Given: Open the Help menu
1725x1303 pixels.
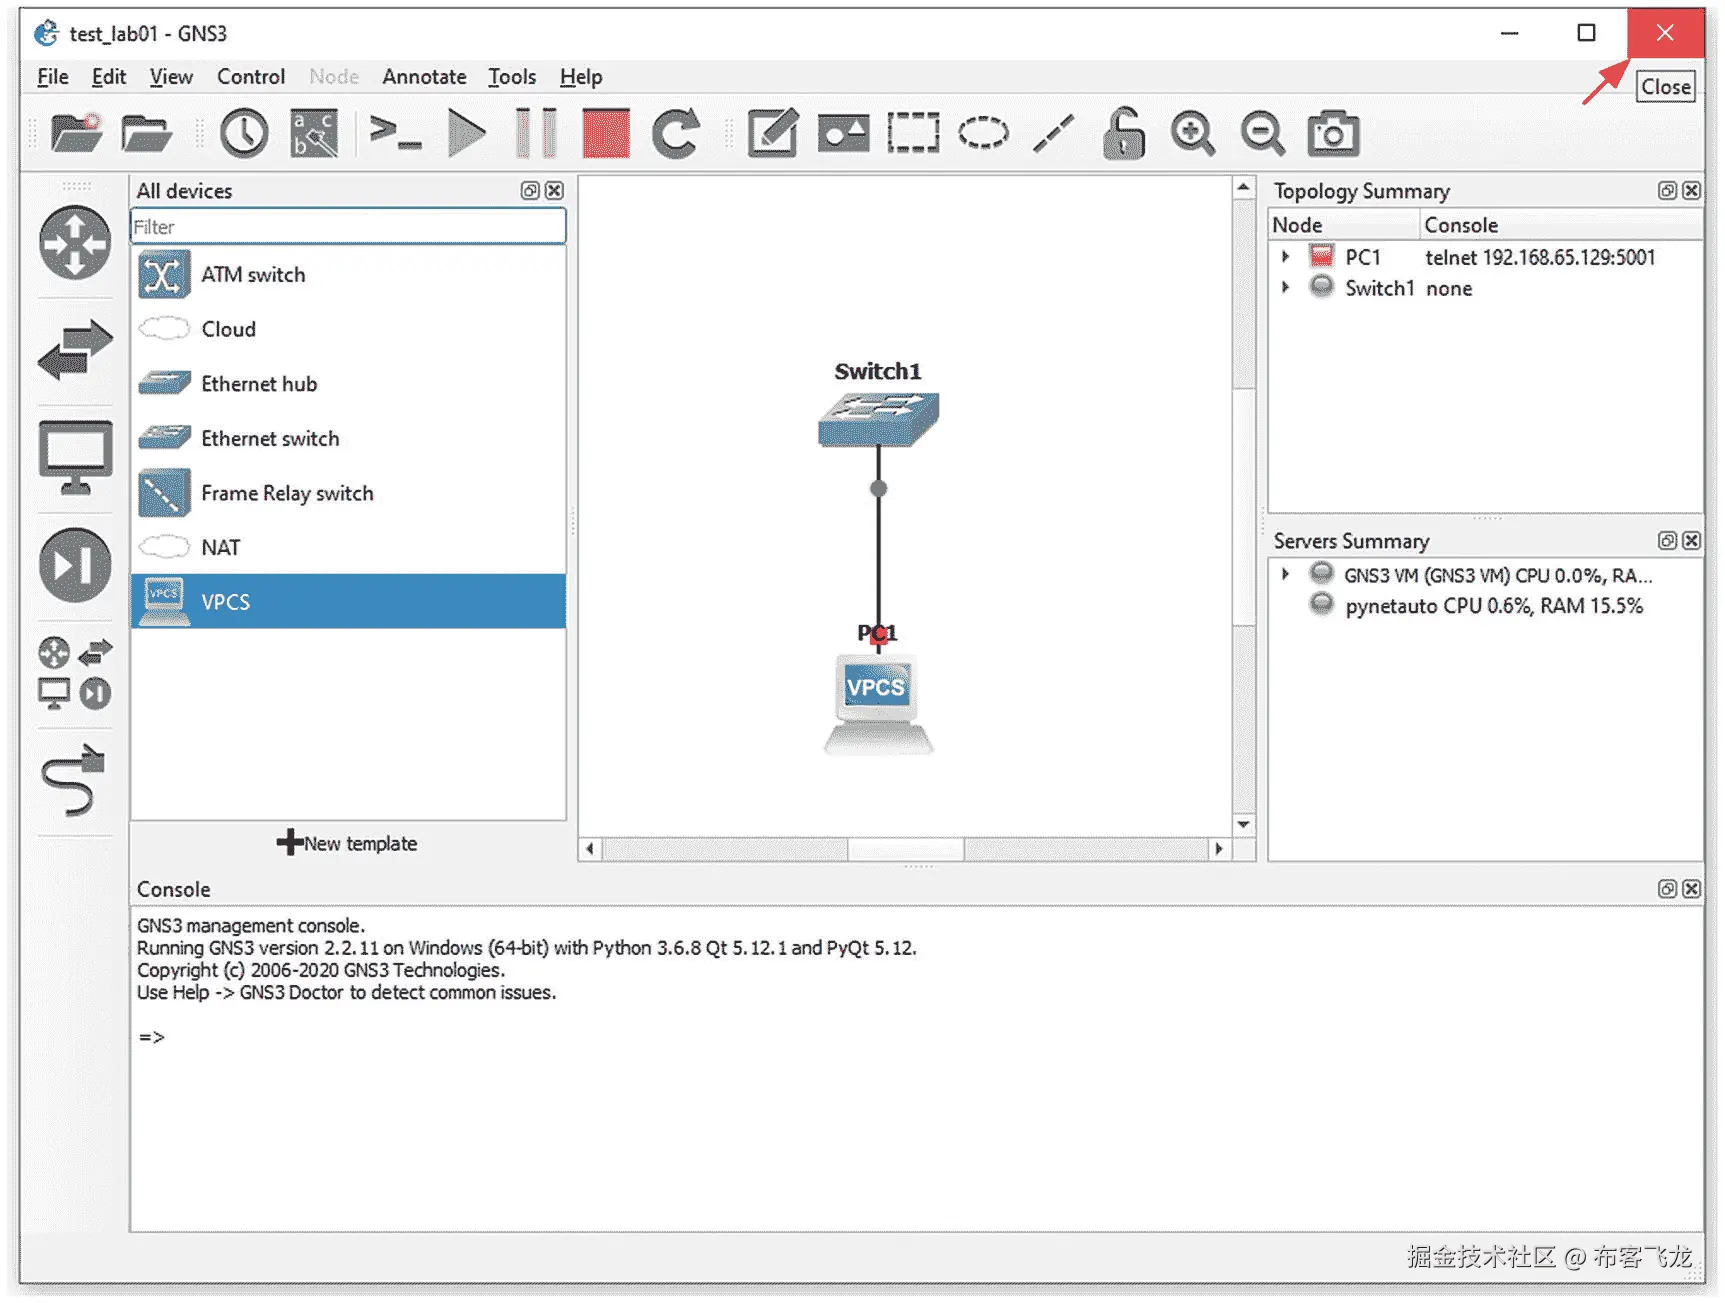Looking at the screenshot, I should (x=581, y=77).
